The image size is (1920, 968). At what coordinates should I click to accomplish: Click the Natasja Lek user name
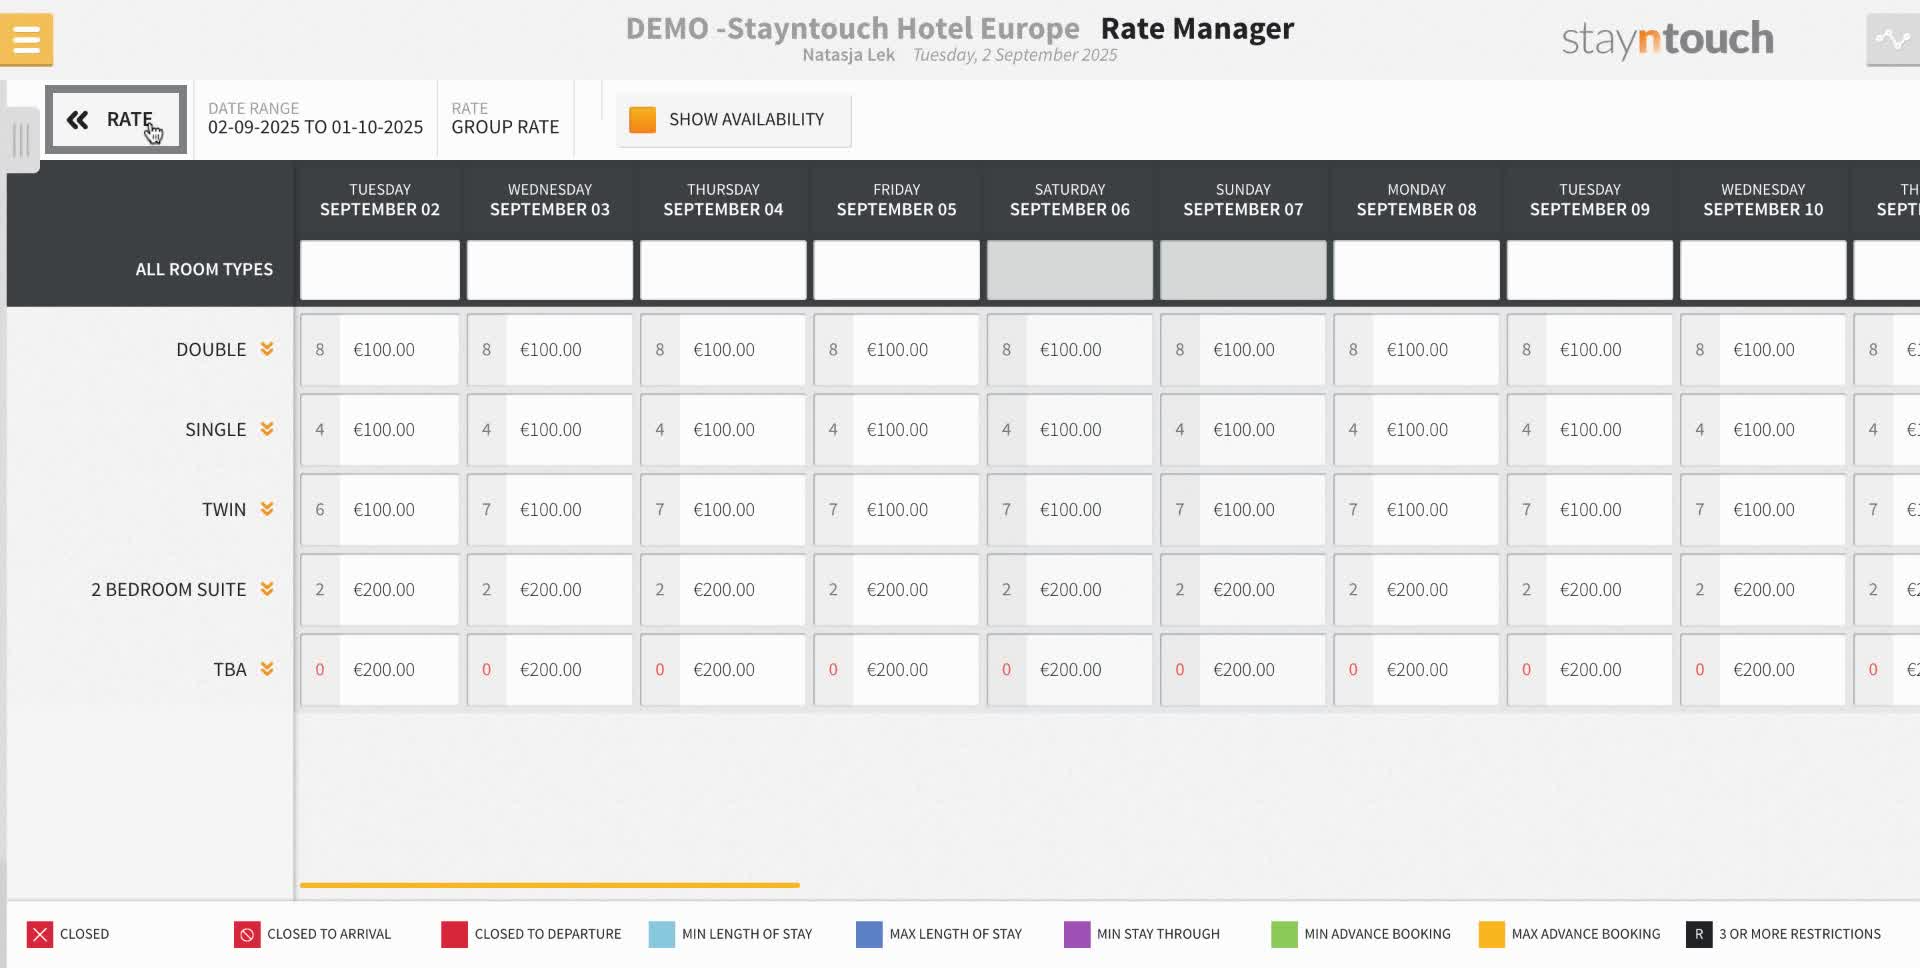tap(848, 55)
